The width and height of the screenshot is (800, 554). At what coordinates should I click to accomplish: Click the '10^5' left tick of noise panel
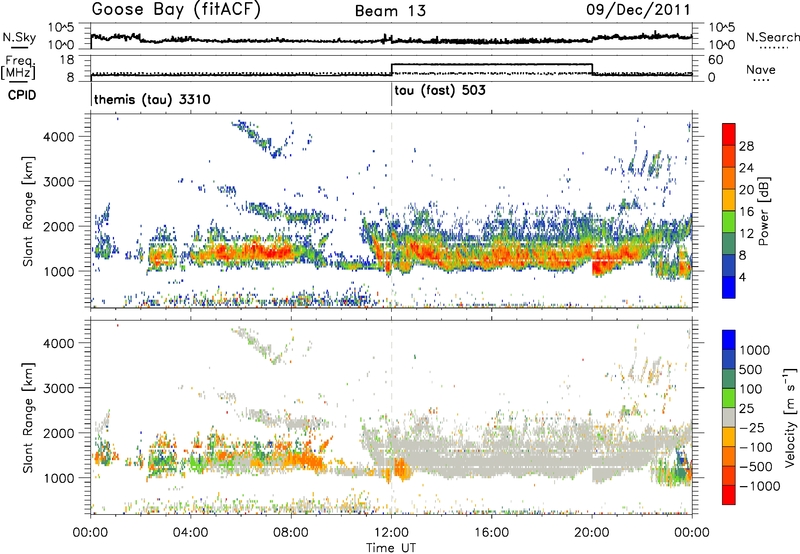[x=61, y=27]
